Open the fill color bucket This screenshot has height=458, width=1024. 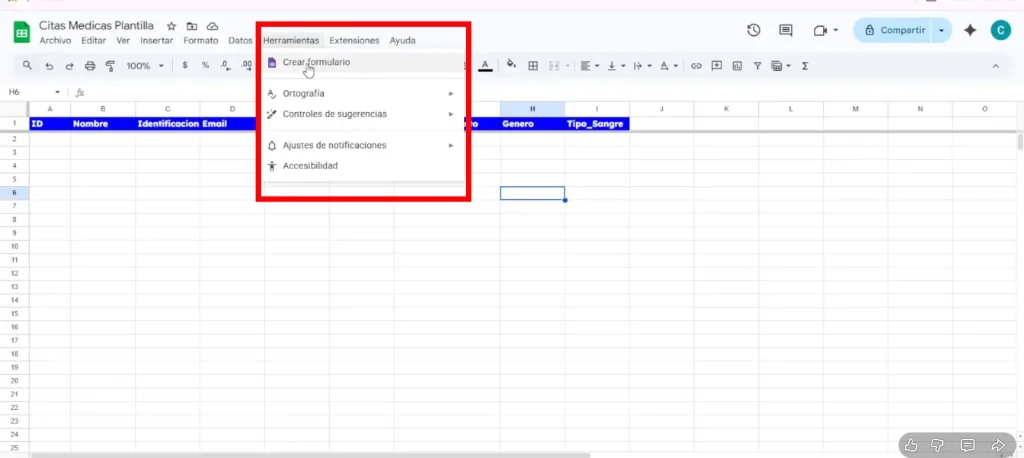point(511,65)
